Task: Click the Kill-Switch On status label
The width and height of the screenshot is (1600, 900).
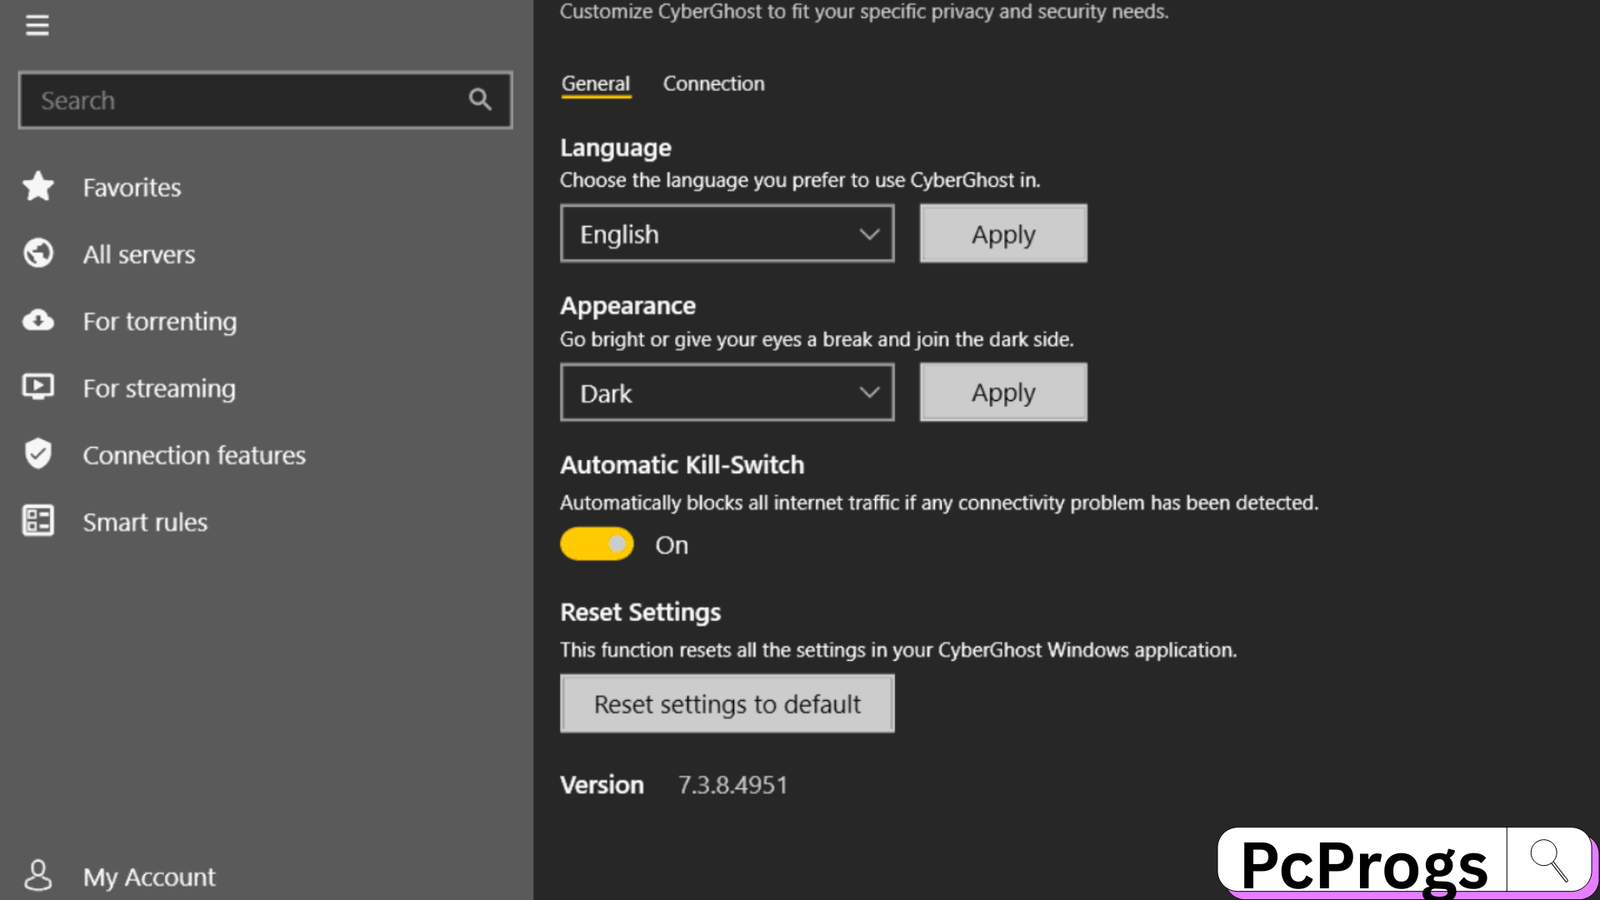Action: (672, 545)
